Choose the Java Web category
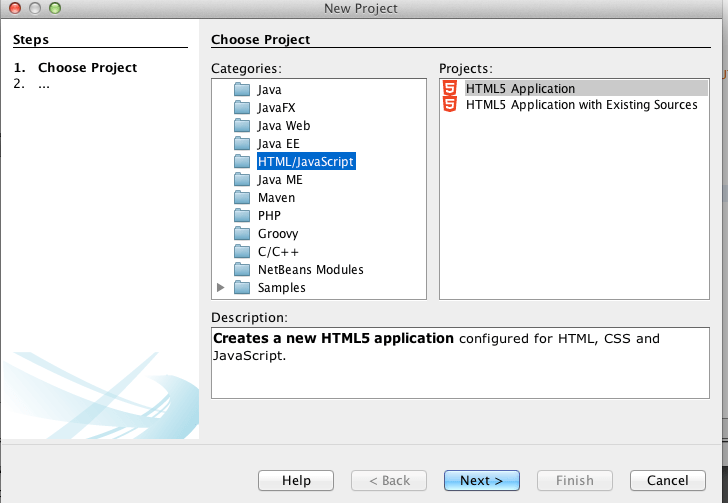This screenshot has width=728, height=503. pos(284,126)
